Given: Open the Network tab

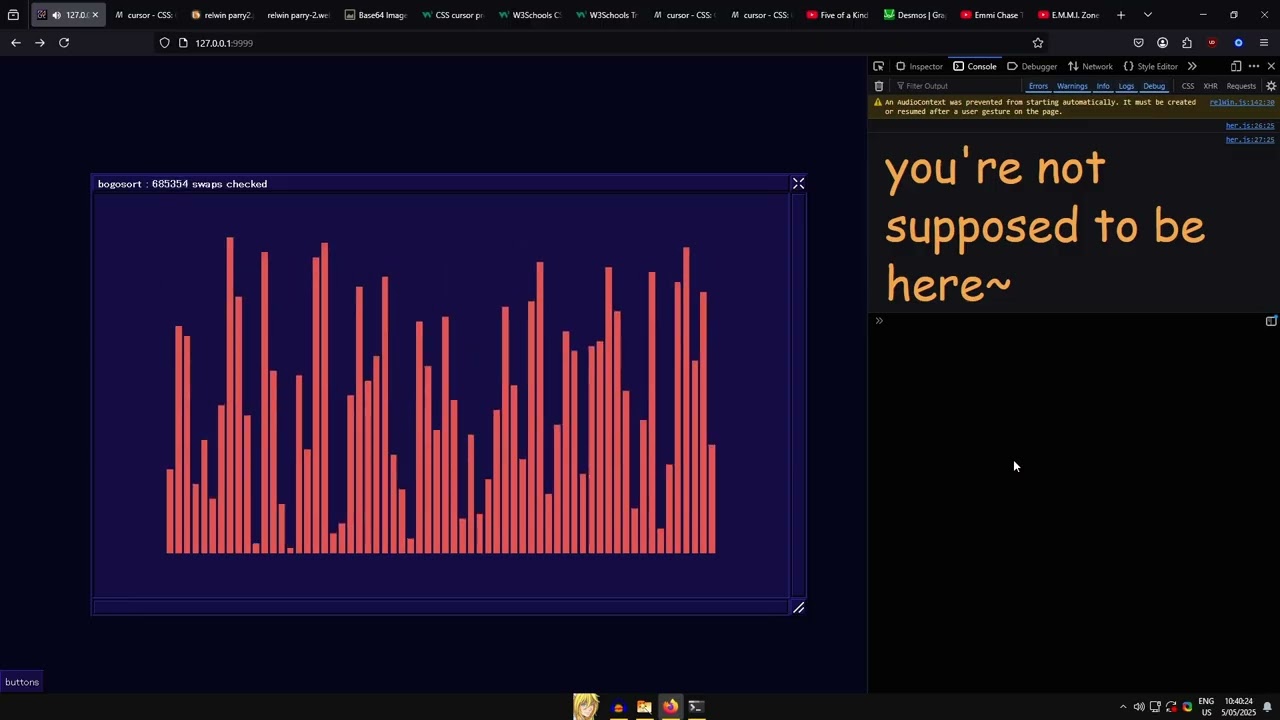Looking at the screenshot, I should tap(1090, 66).
